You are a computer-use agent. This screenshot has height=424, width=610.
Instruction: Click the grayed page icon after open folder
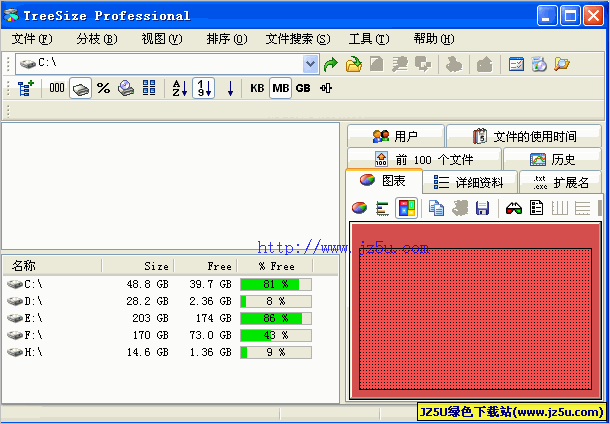pos(376,64)
